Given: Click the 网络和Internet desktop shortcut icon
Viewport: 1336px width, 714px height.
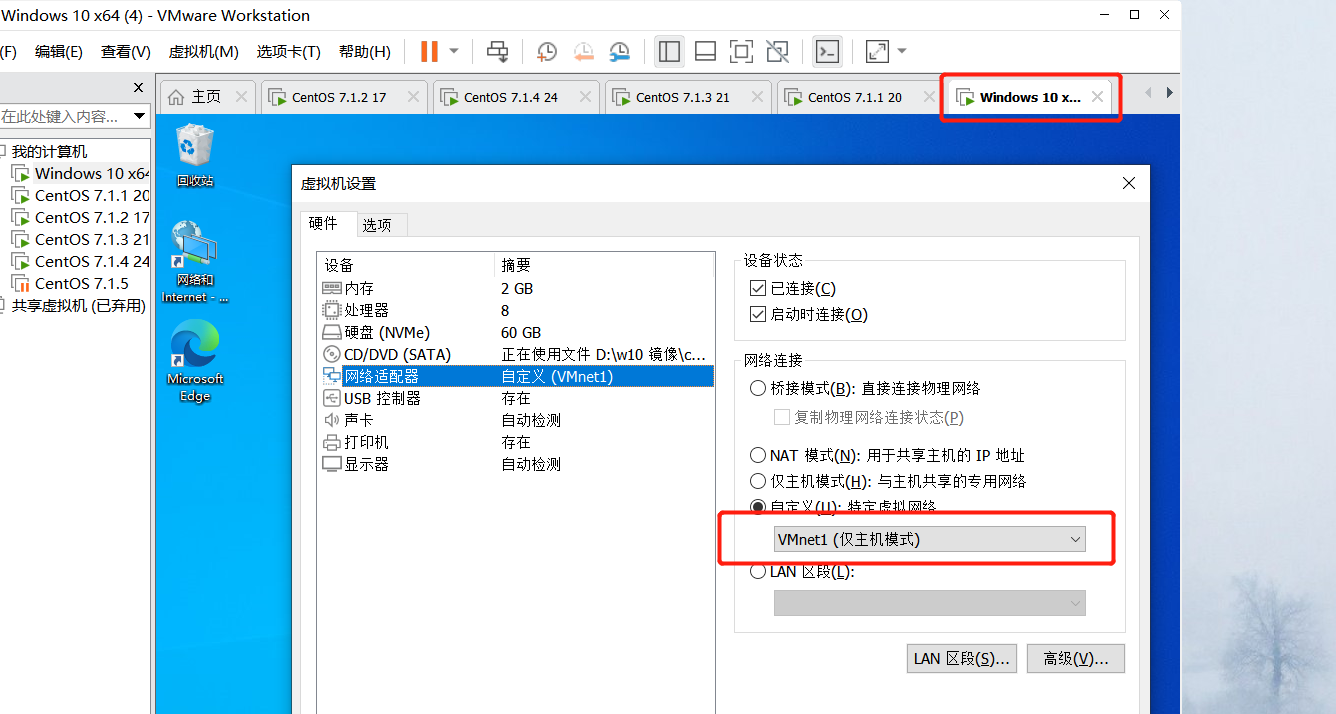Looking at the screenshot, I should point(195,262).
